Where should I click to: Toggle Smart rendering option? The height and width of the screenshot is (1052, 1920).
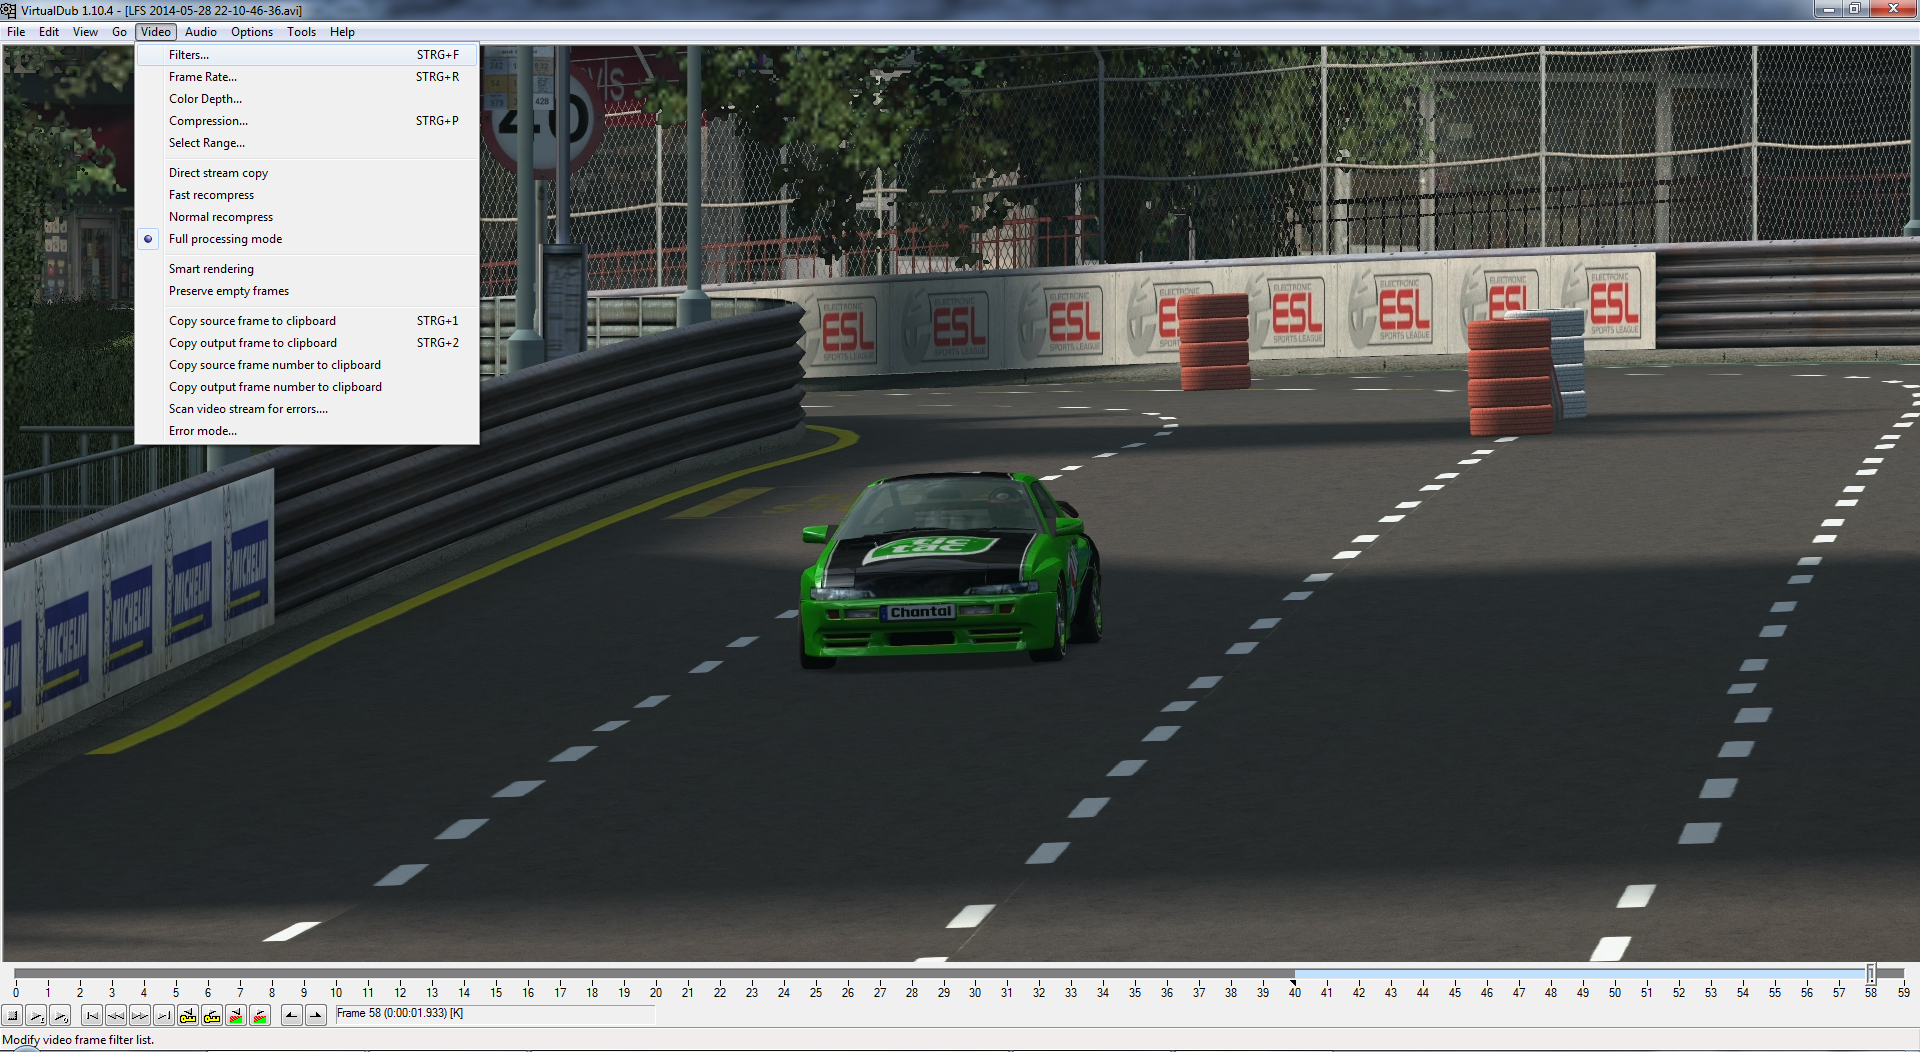pyautogui.click(x=211, y=269)
